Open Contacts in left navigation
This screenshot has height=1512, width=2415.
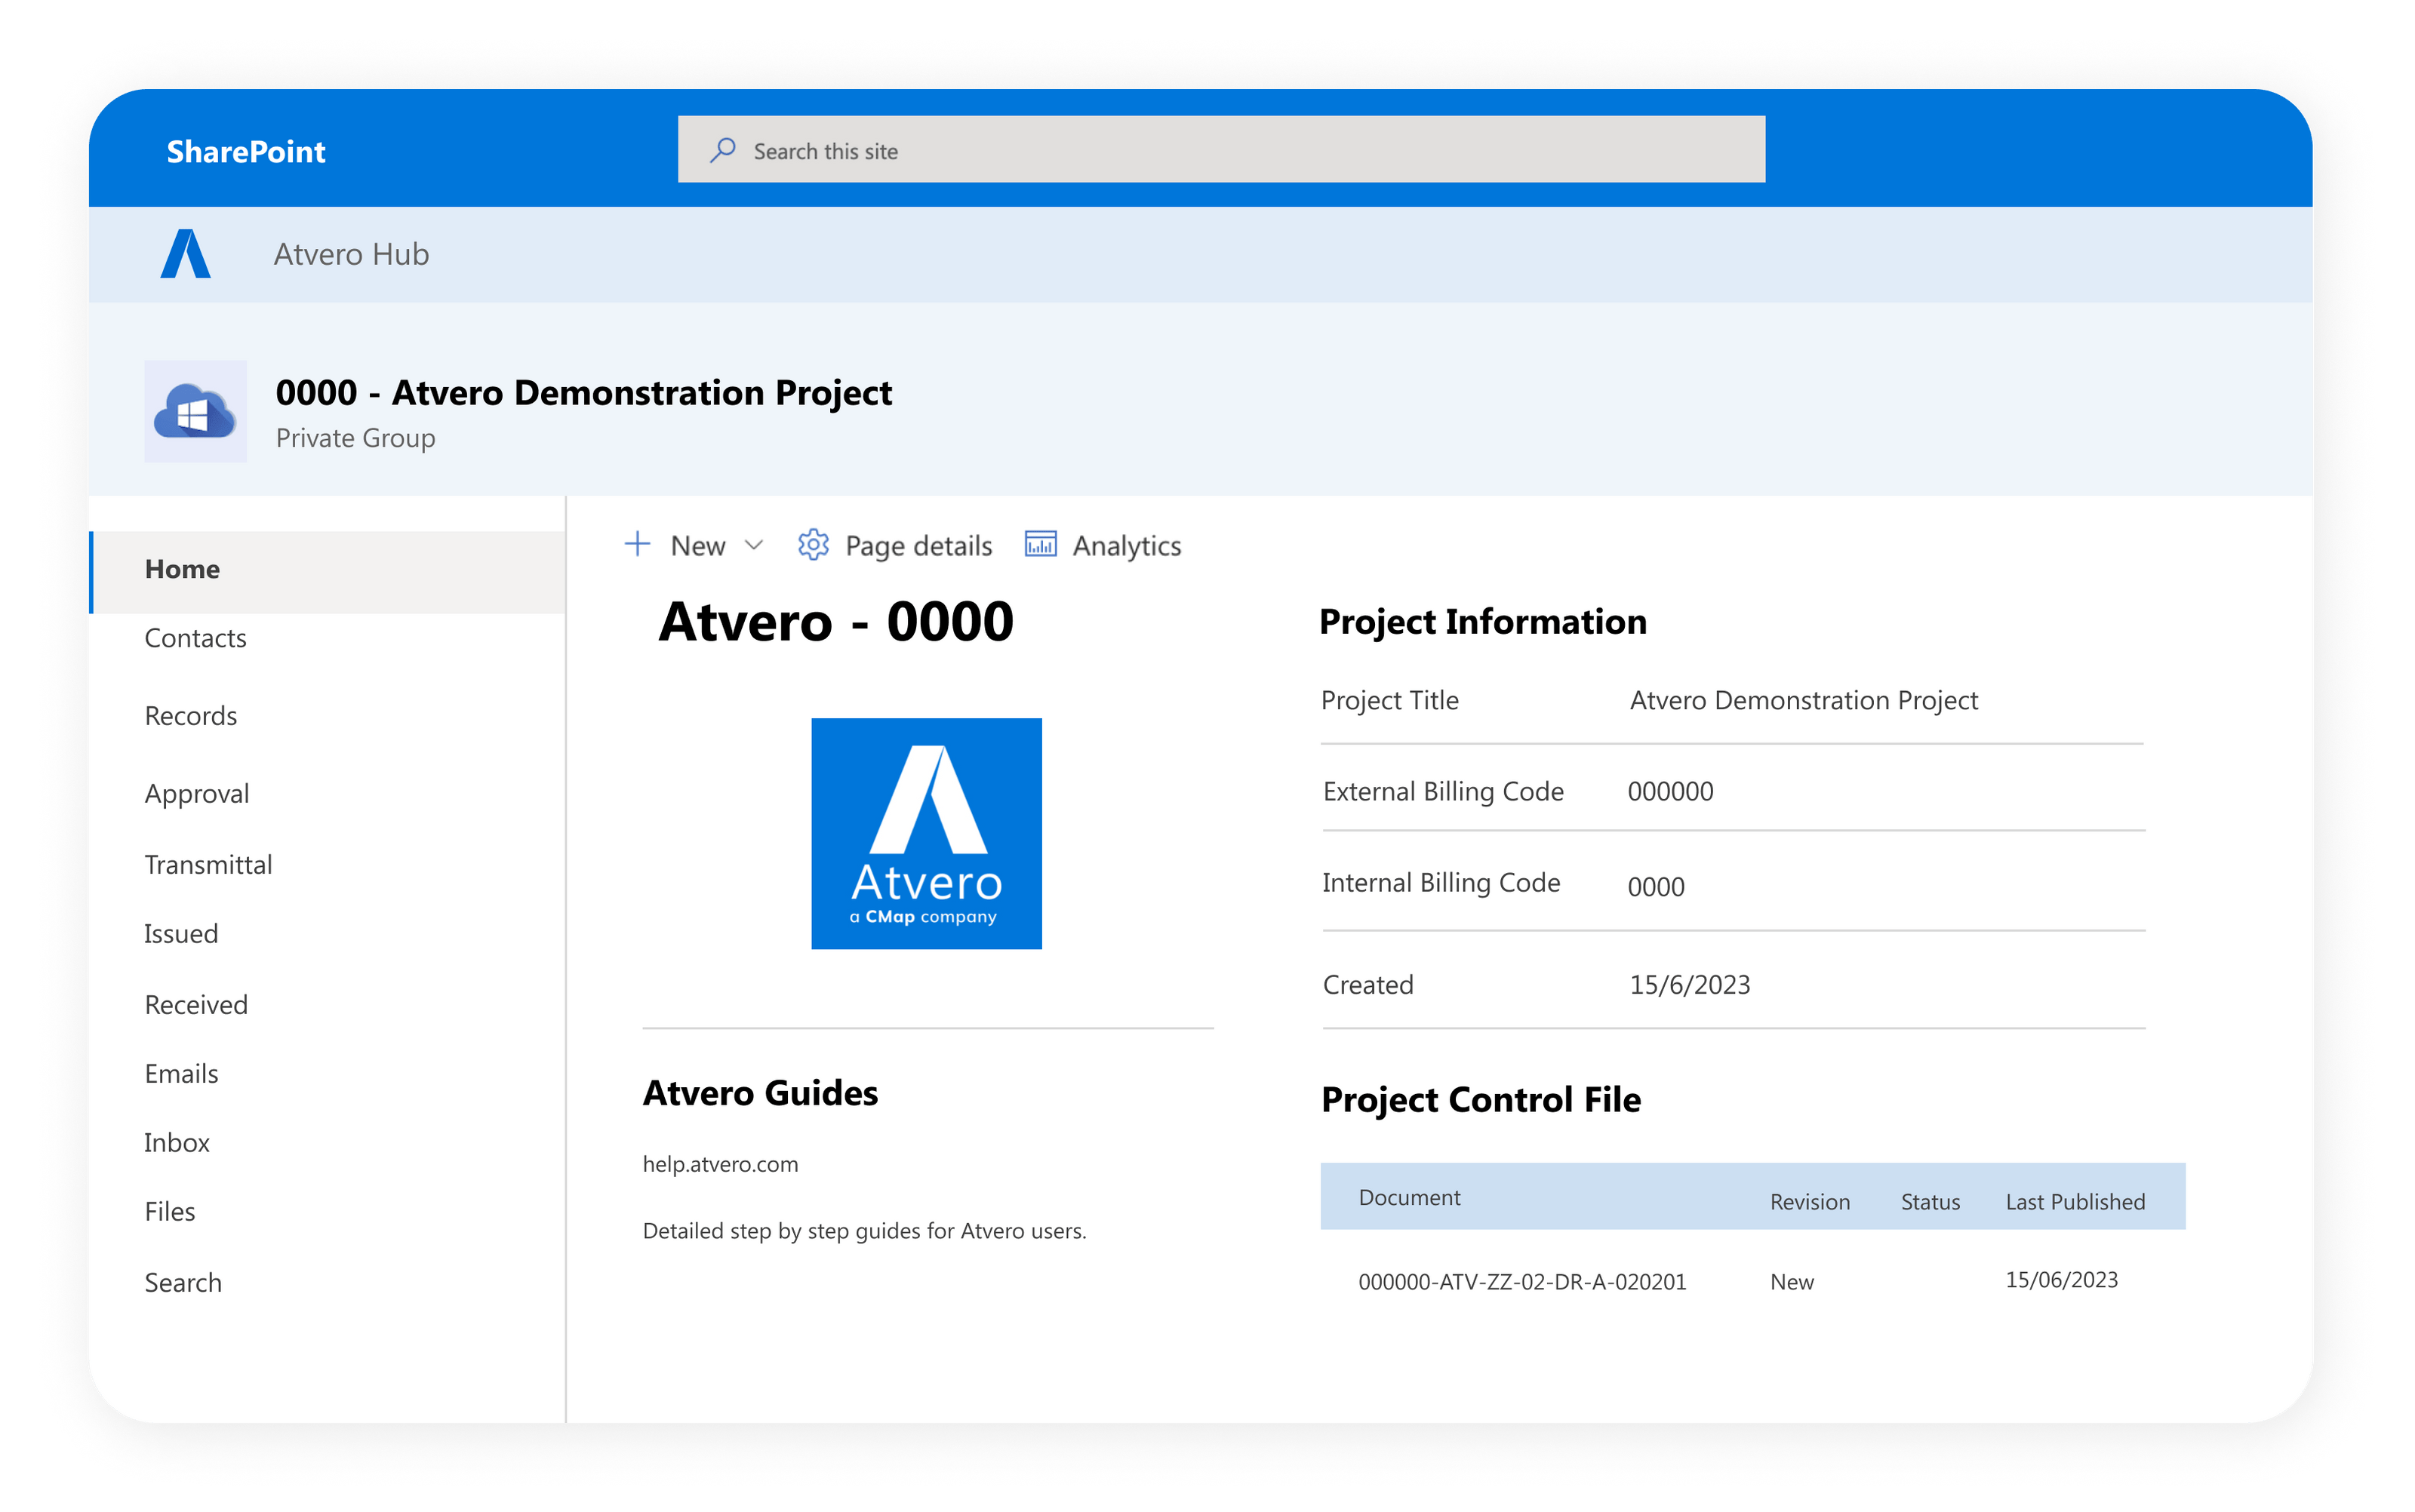click(196, 638)
